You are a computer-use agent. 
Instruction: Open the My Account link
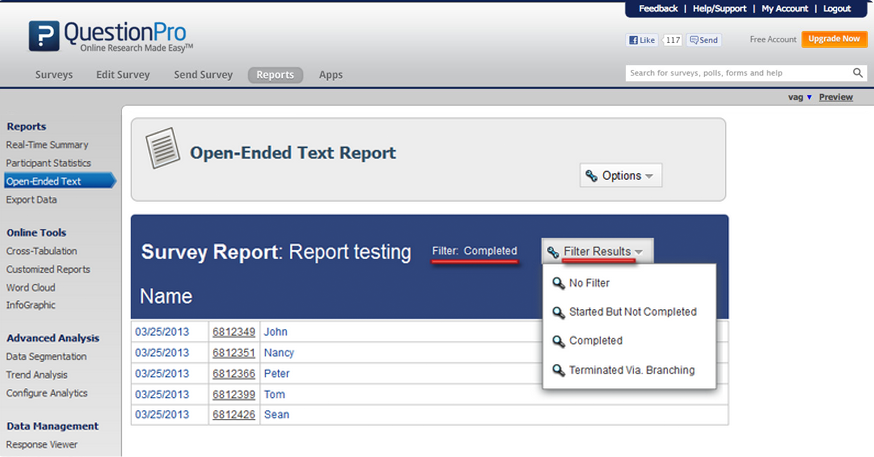pyautogui.click(x=784, y=8)
